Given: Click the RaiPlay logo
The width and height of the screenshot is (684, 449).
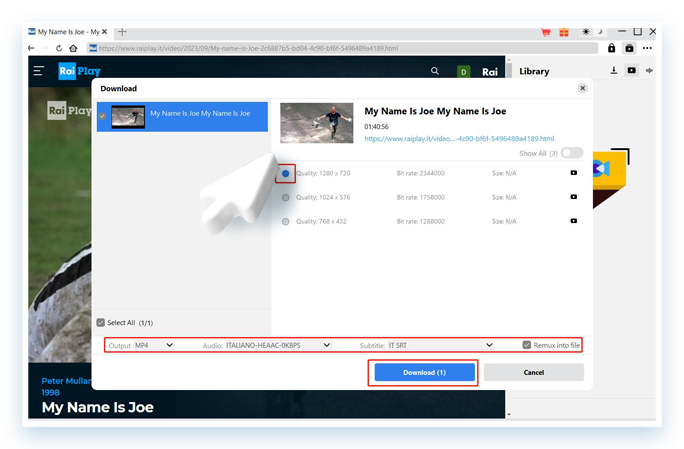Looking at the screenshot, I should click(79, 71).
